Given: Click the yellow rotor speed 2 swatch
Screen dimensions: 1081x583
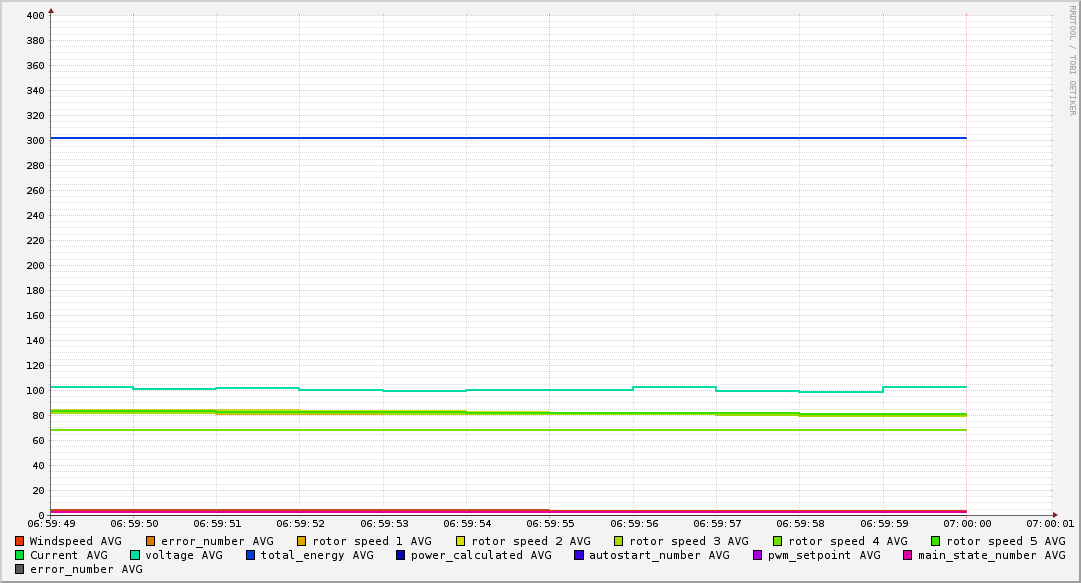Looking at the screenshot, I should 461,541.
